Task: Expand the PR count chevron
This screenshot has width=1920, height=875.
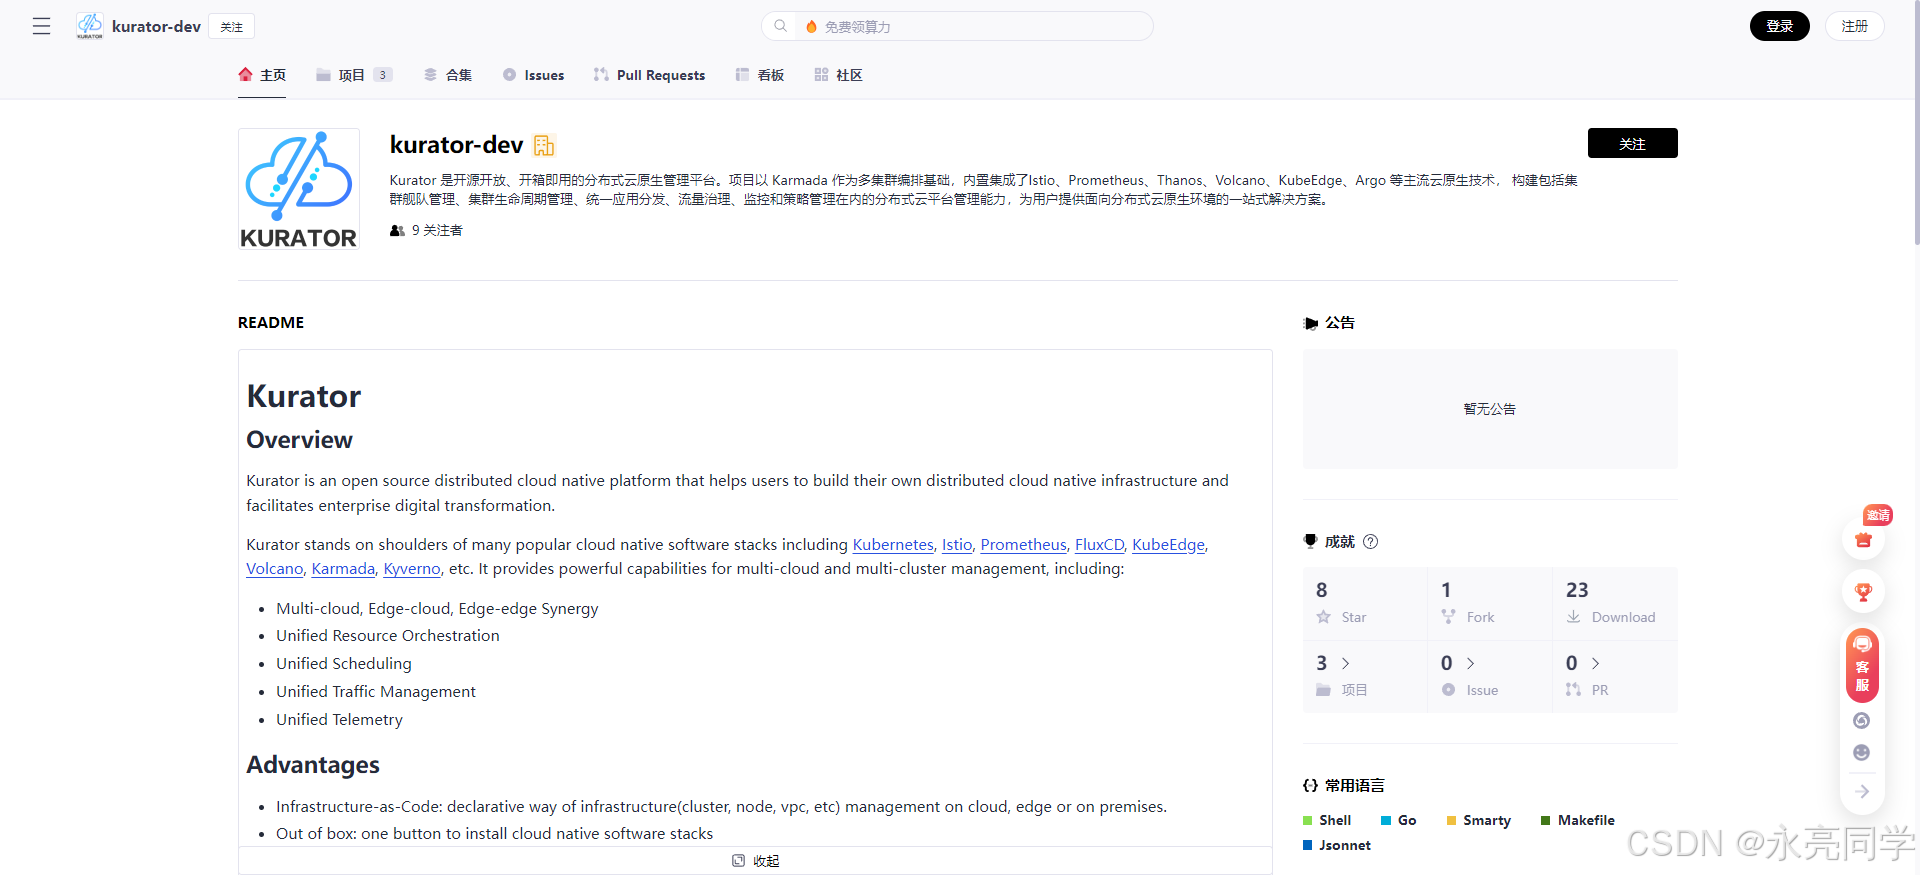Action: tap(1596, 664)
